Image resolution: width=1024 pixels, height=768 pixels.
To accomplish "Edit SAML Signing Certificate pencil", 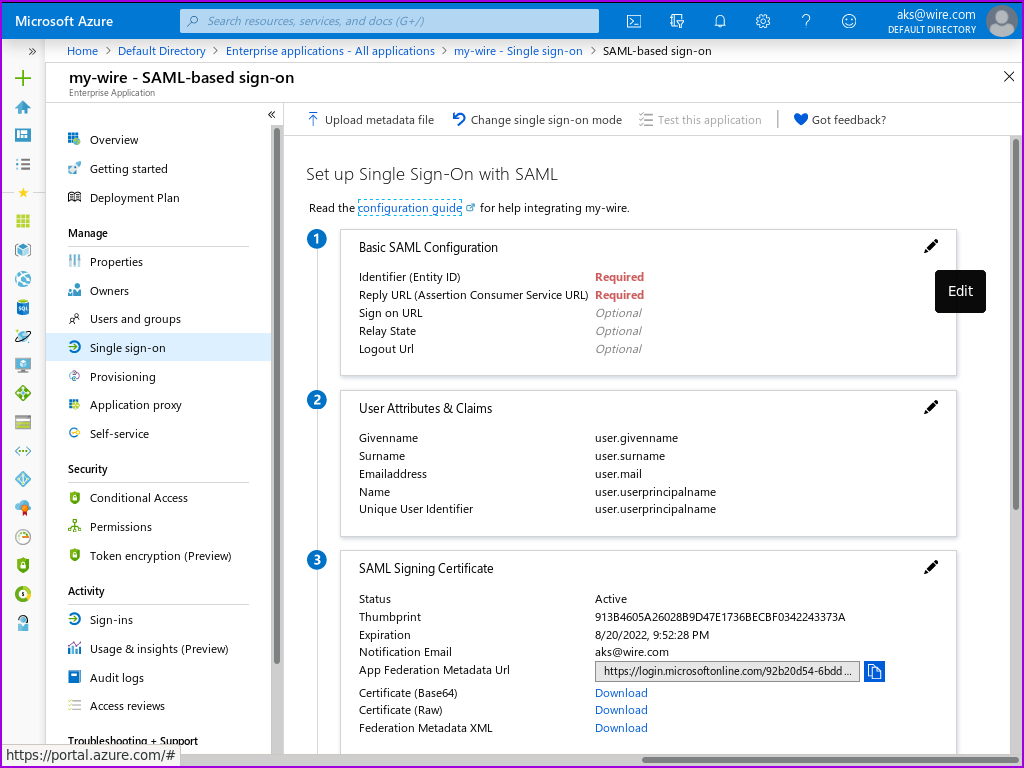I will pos(931,567).
